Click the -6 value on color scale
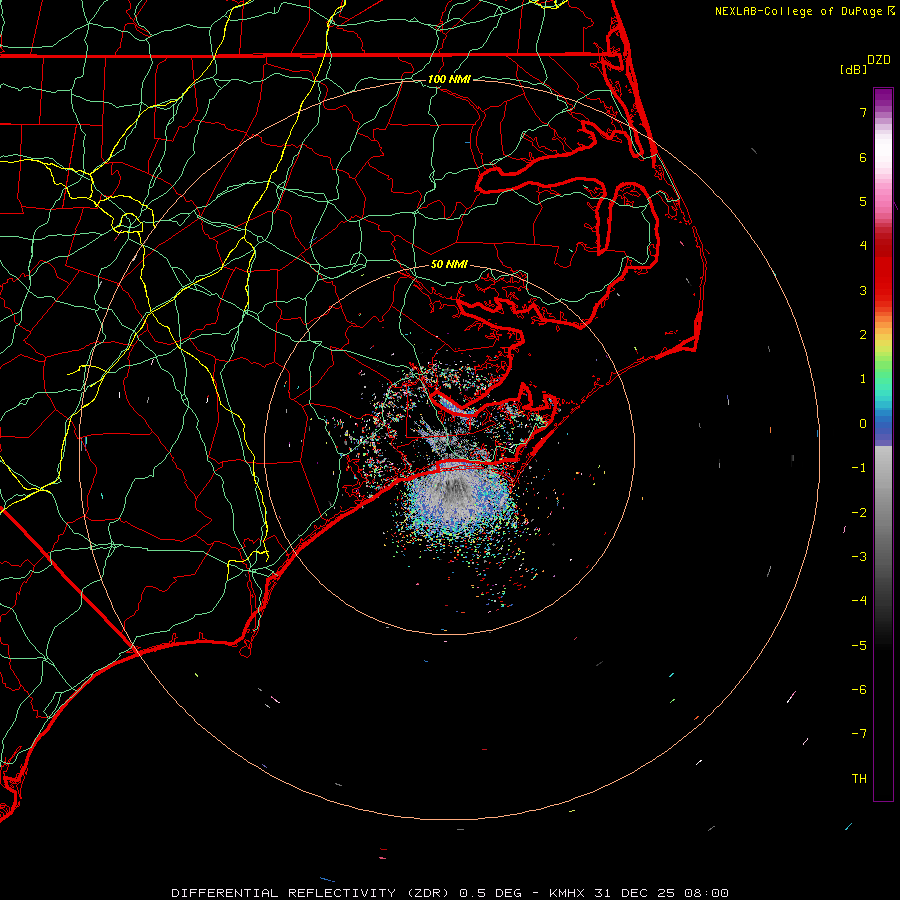This screenshot has width=900, height=900. coord(859,690)
